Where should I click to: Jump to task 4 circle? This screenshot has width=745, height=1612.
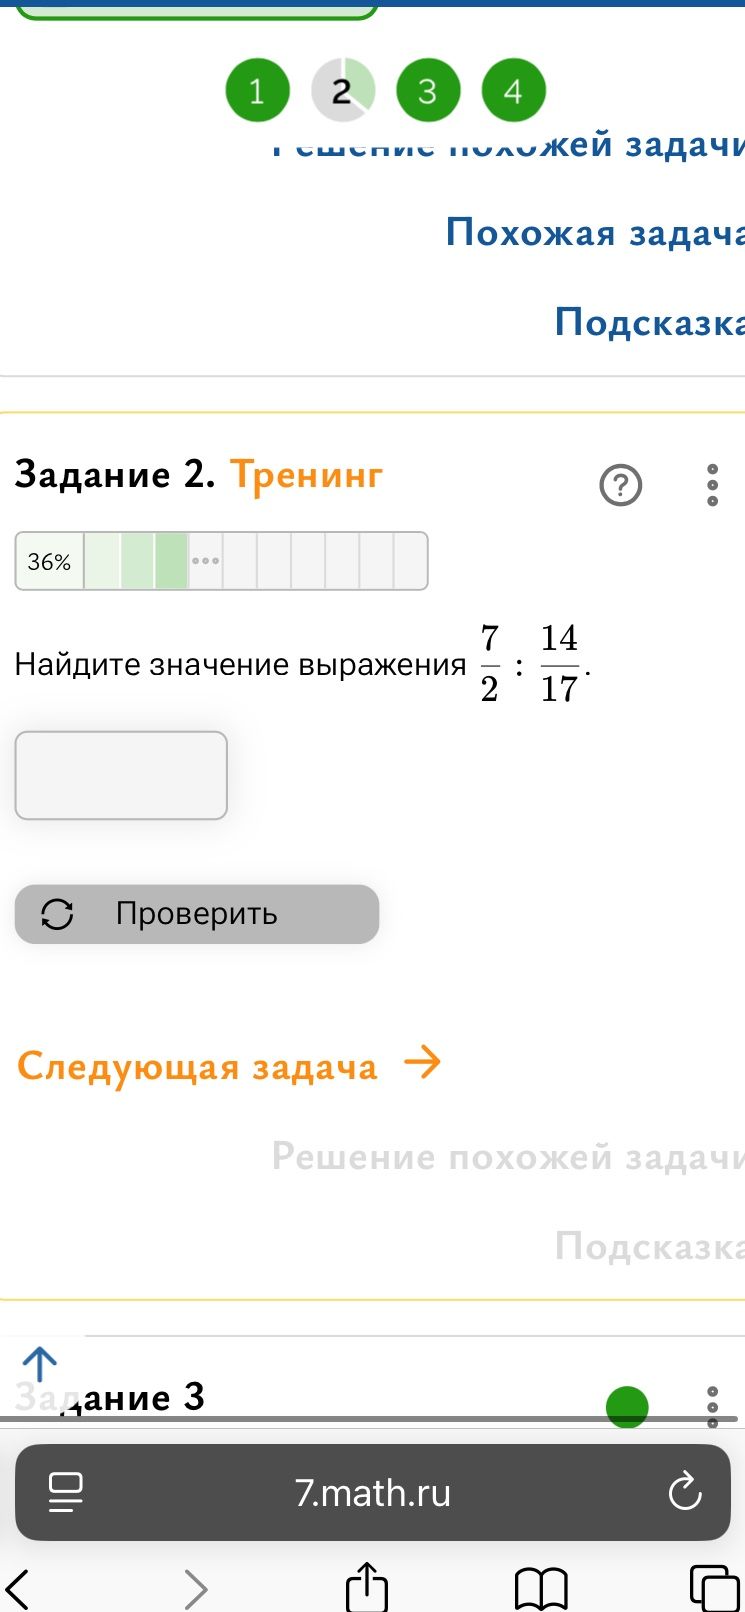click(x=513, y=91)
